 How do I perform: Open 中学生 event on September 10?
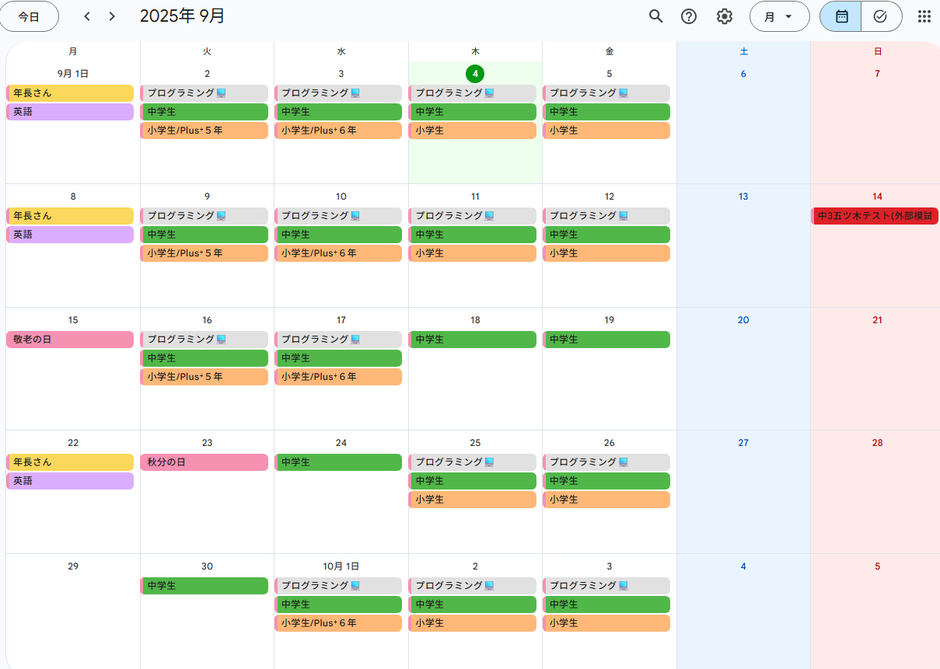338,234
